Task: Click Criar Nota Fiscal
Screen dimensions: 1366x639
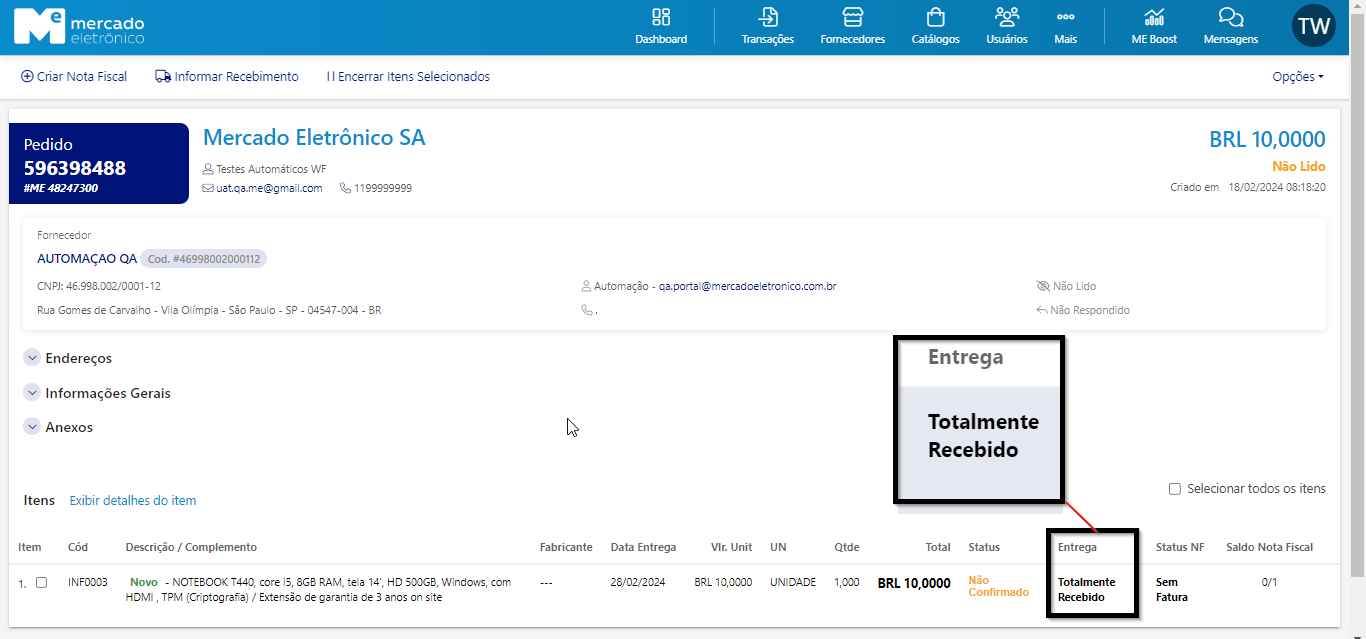Action: pyautogui.click(x=74, y=76)
